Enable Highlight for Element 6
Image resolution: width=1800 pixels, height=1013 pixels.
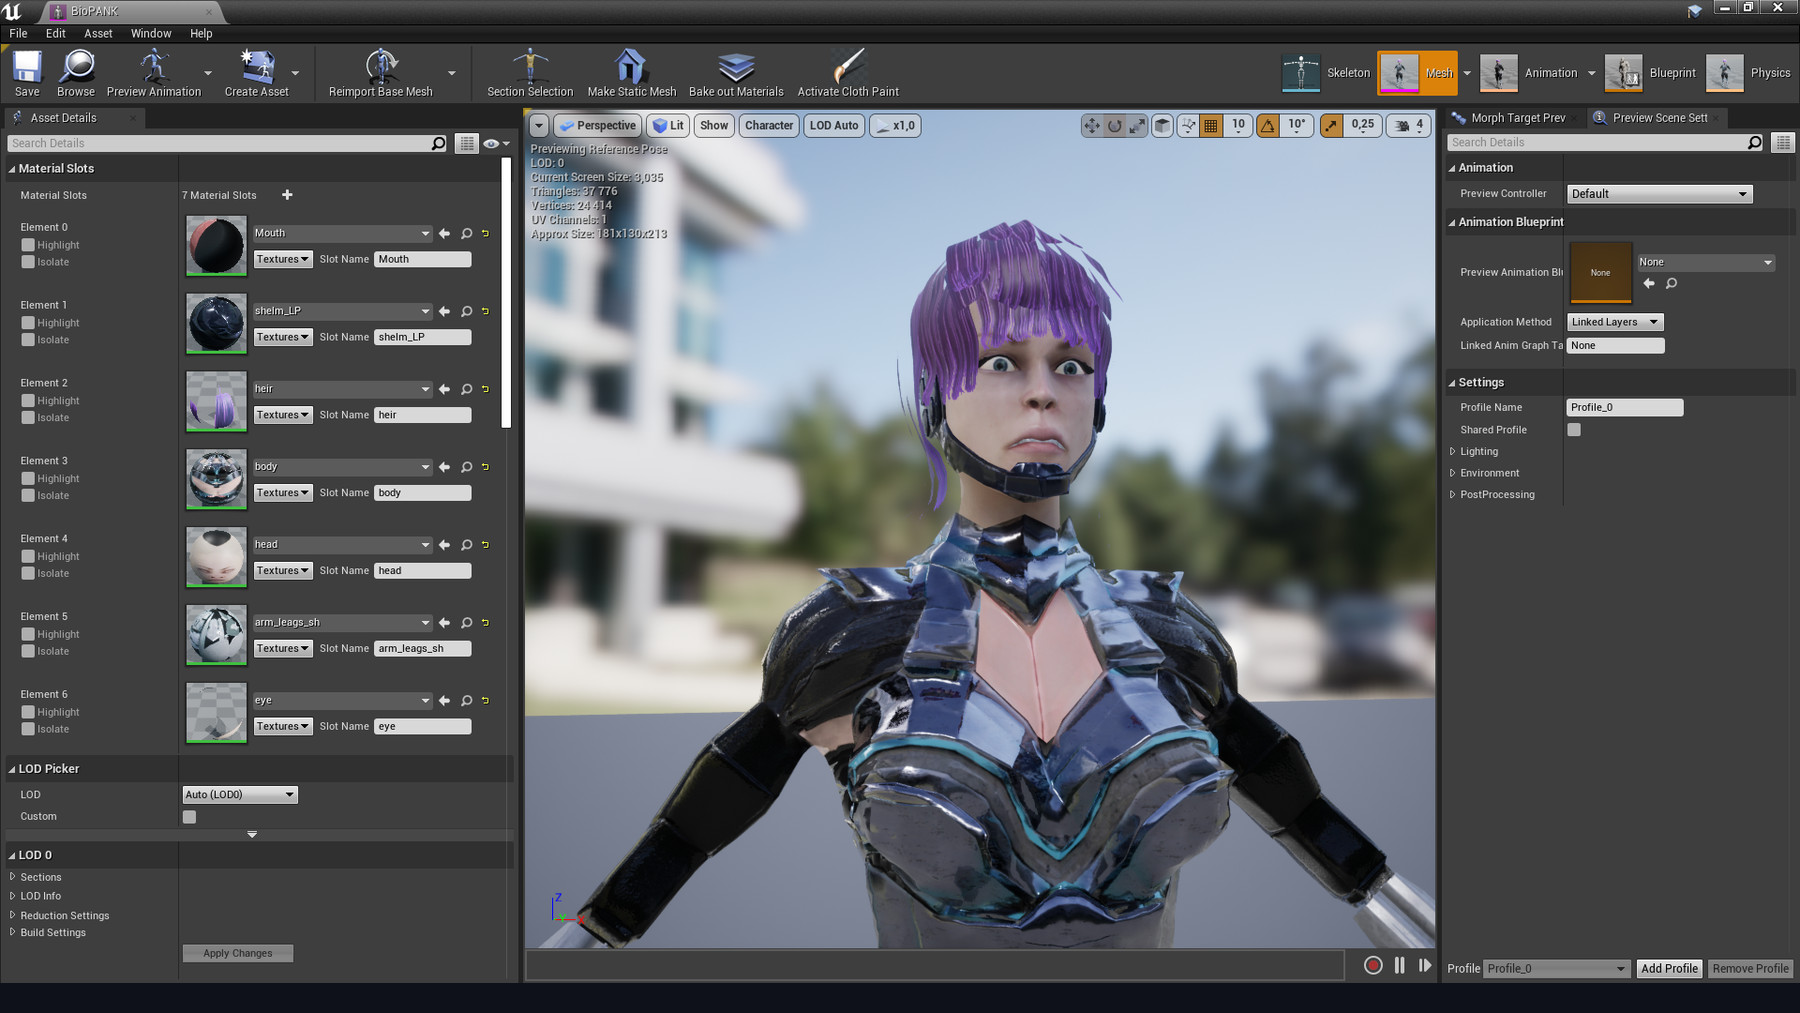[28, 713]
